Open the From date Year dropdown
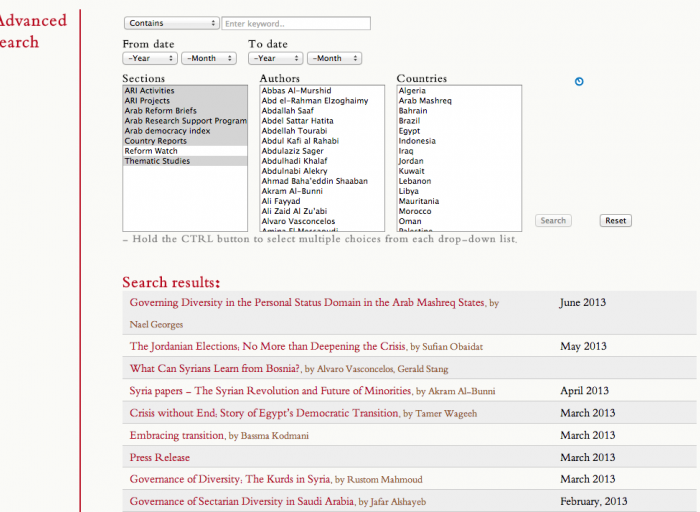Screen dimensions: 700x512 [150, 58]
